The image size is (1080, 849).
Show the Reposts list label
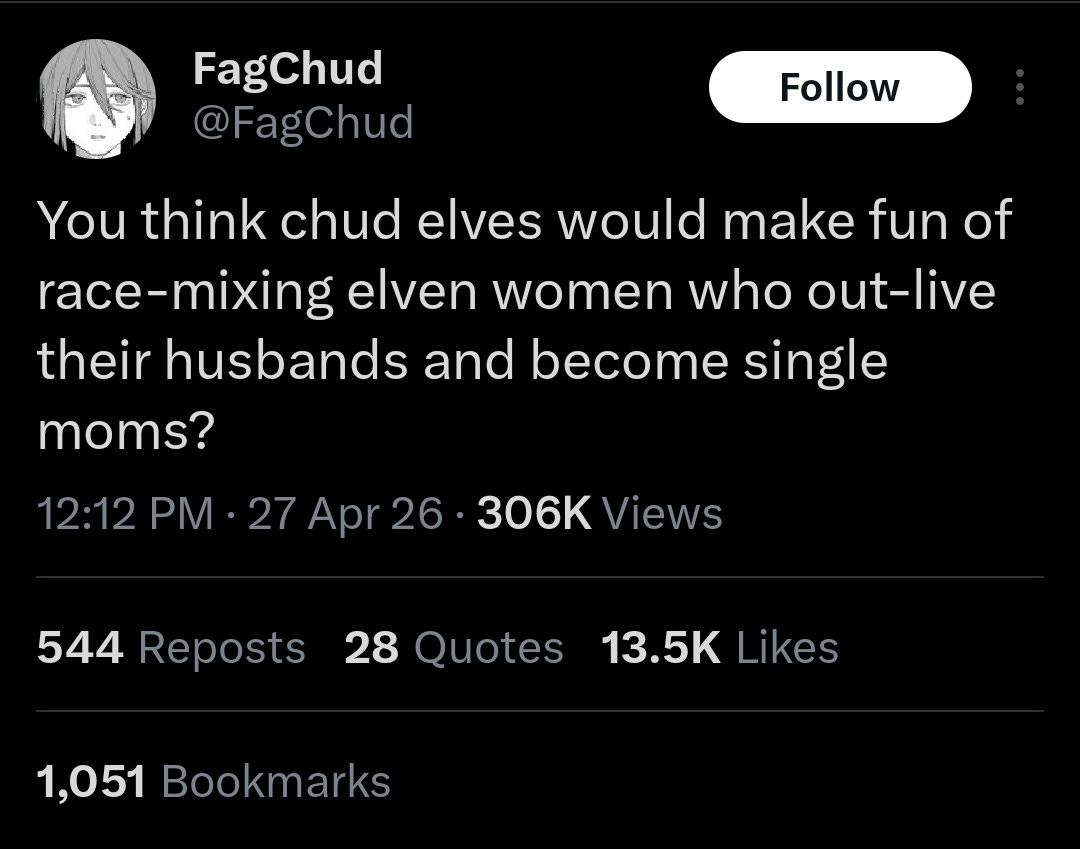click(x=222, y=649)
